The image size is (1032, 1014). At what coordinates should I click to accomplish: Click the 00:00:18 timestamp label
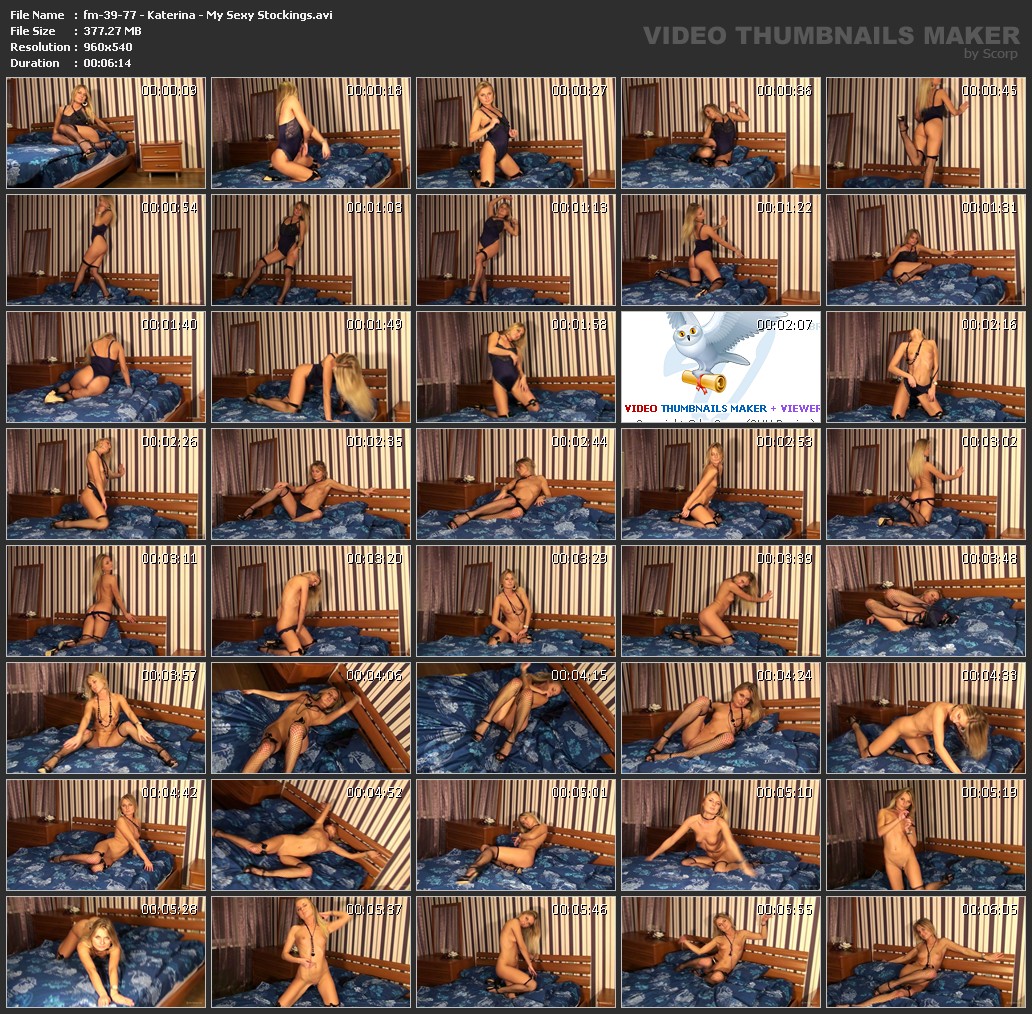[374, 91]
